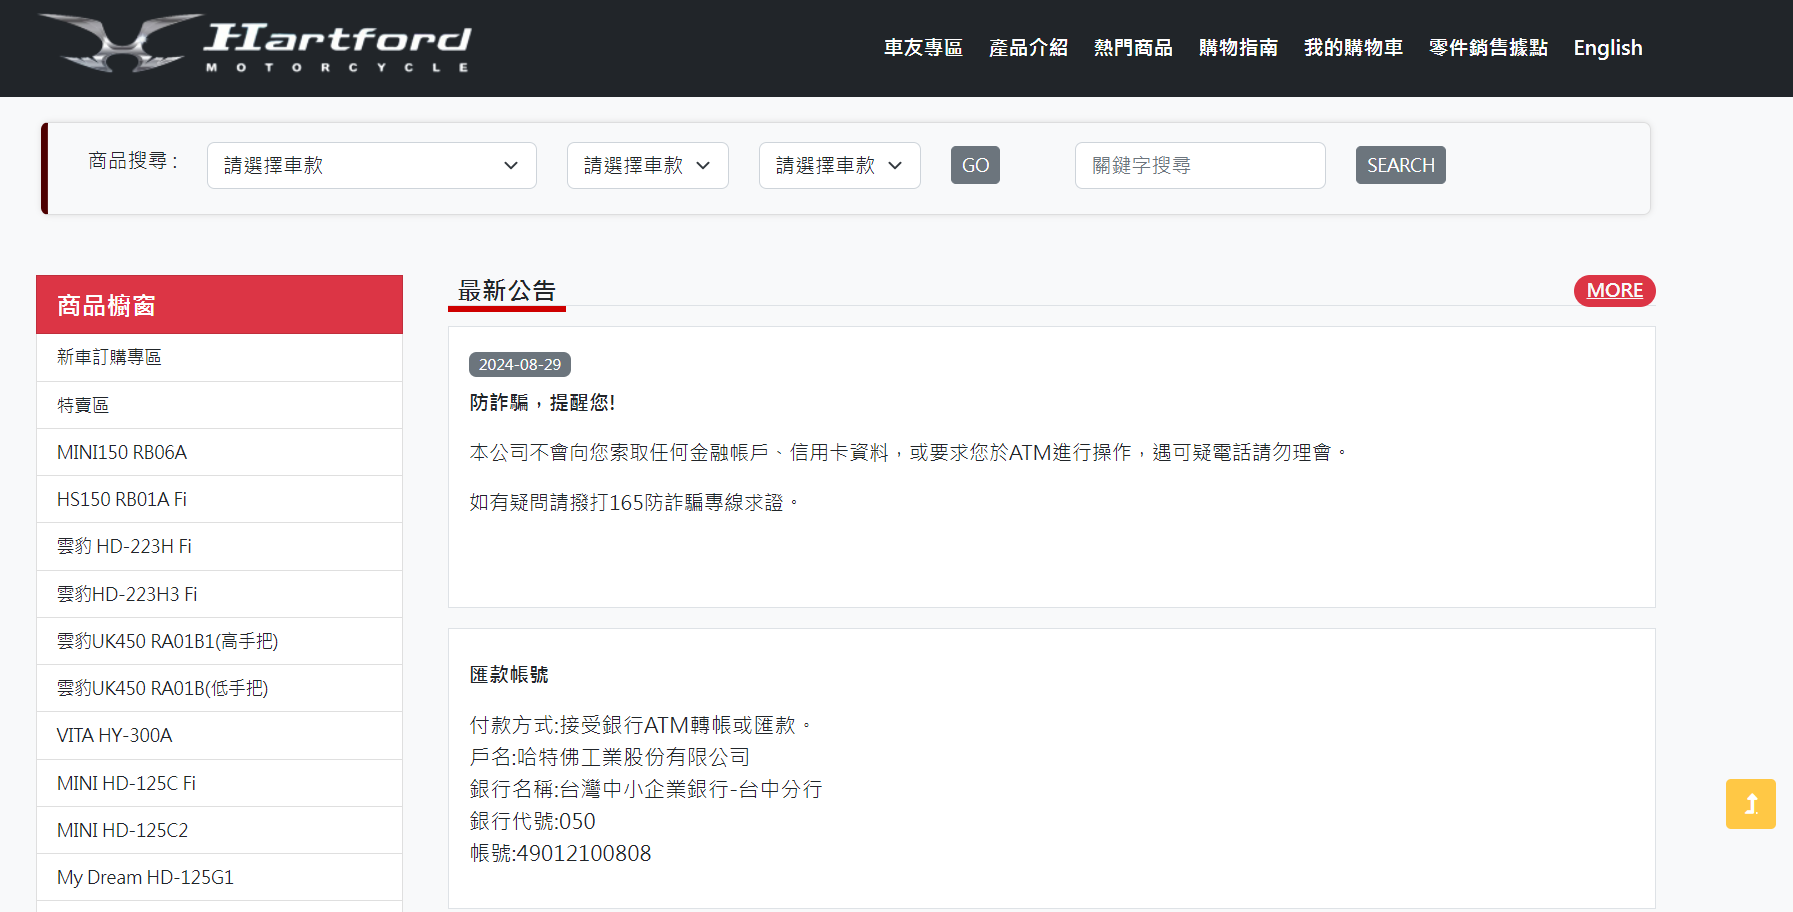This screenshot has width=1793, height=912.
Task: Open 我的購物車 menu item
Action: (1353, 48)
